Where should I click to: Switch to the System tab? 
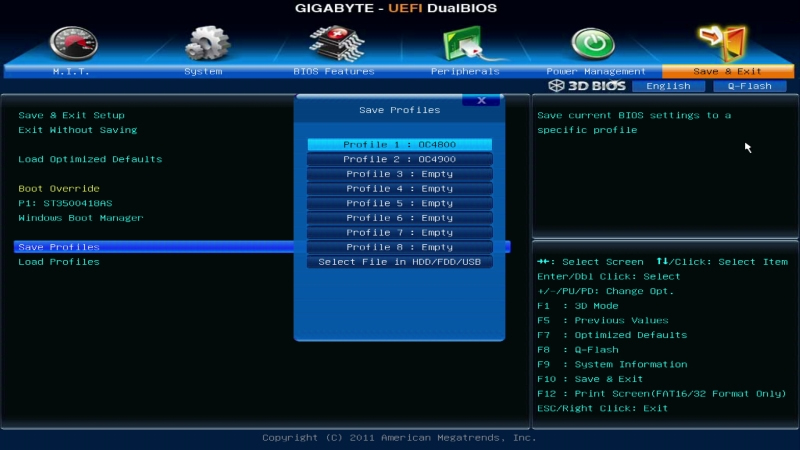203,71
